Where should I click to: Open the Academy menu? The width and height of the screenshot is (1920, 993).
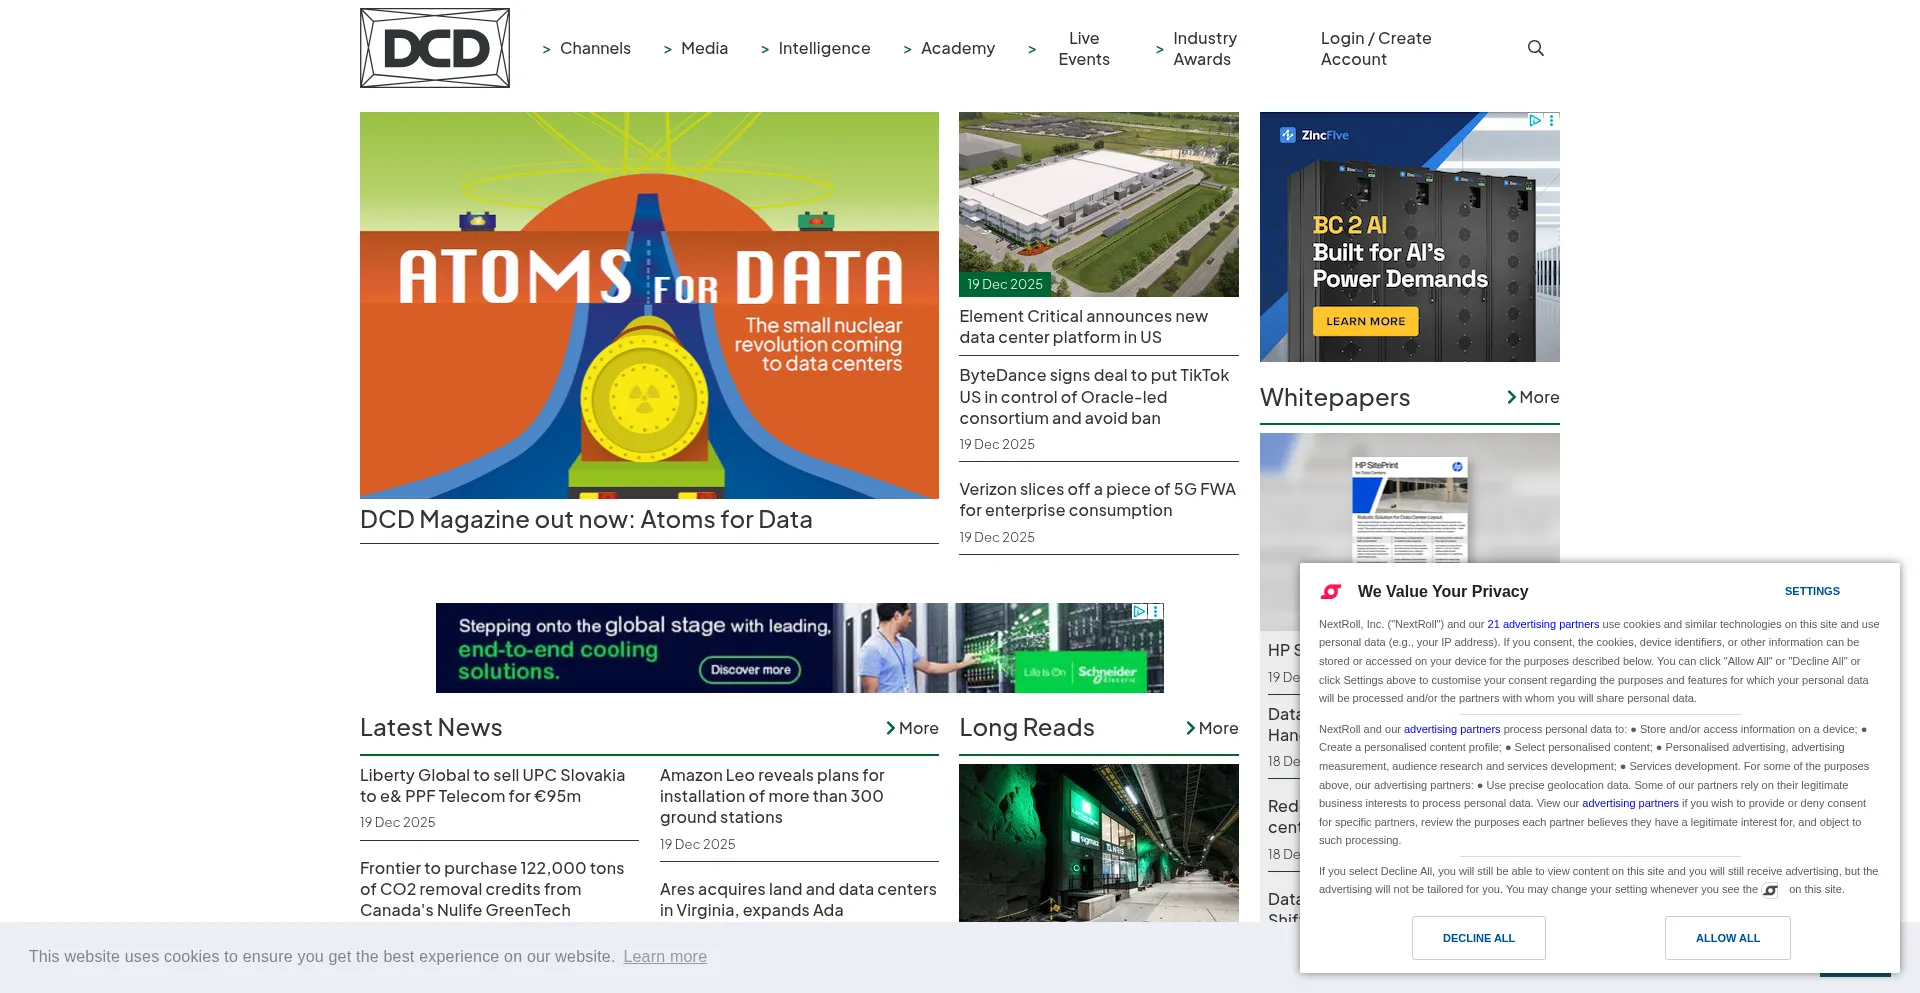pos(956,48)
